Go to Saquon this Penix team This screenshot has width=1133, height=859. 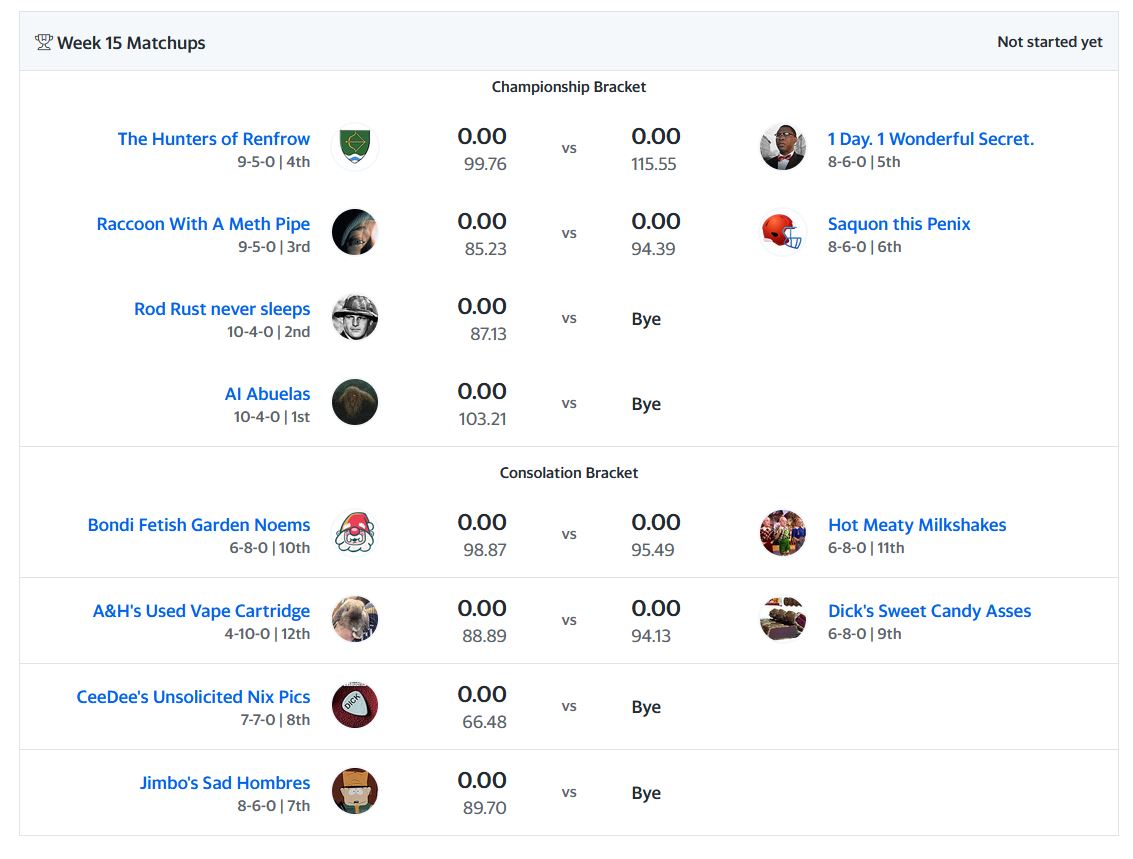point(899,224)
